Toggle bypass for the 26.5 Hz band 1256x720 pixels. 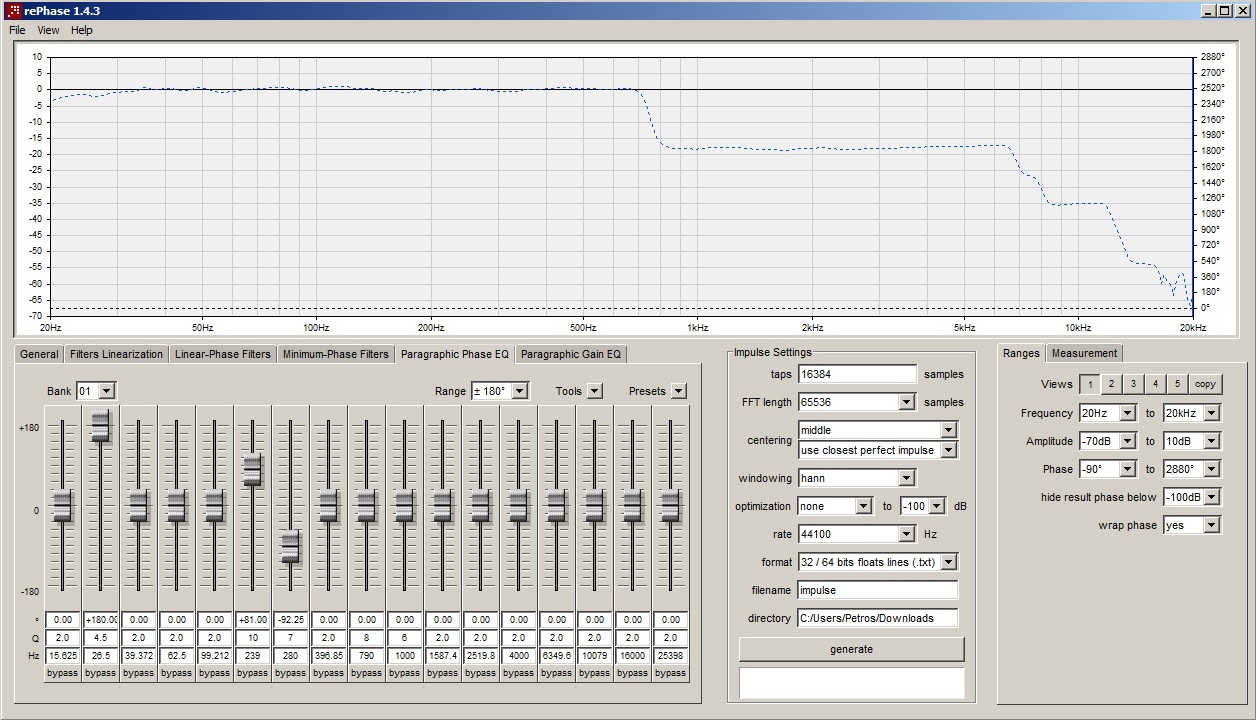101,673
